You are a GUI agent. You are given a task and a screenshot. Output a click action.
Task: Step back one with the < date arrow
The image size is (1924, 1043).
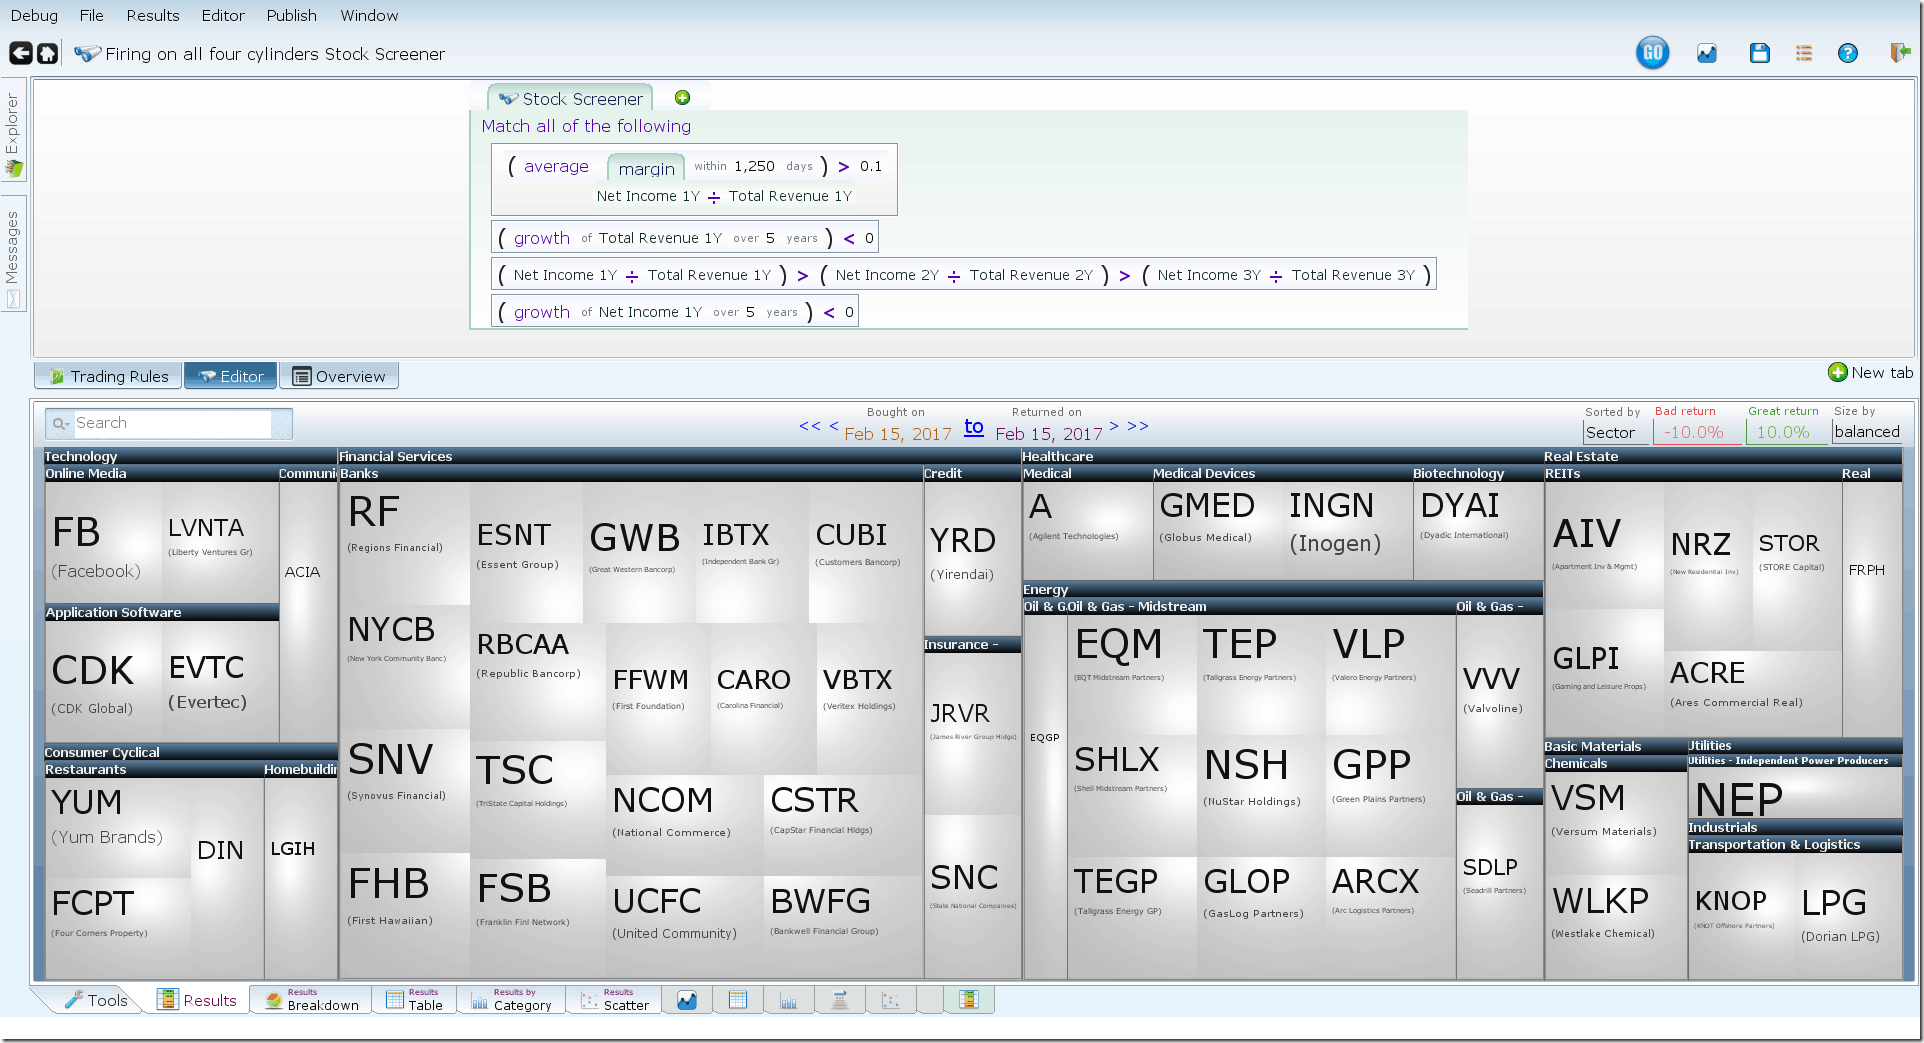coord(834,426)
